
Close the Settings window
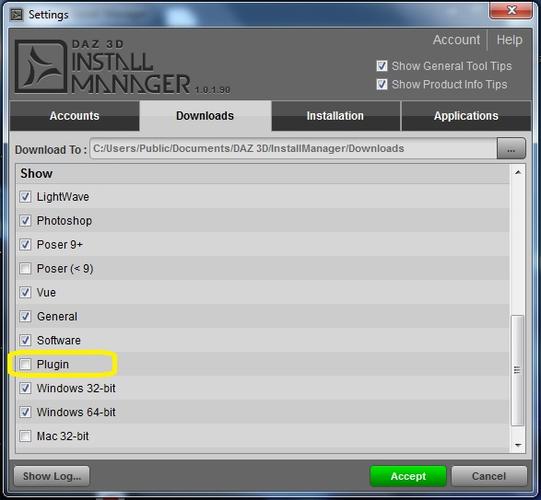click(511, 10)
